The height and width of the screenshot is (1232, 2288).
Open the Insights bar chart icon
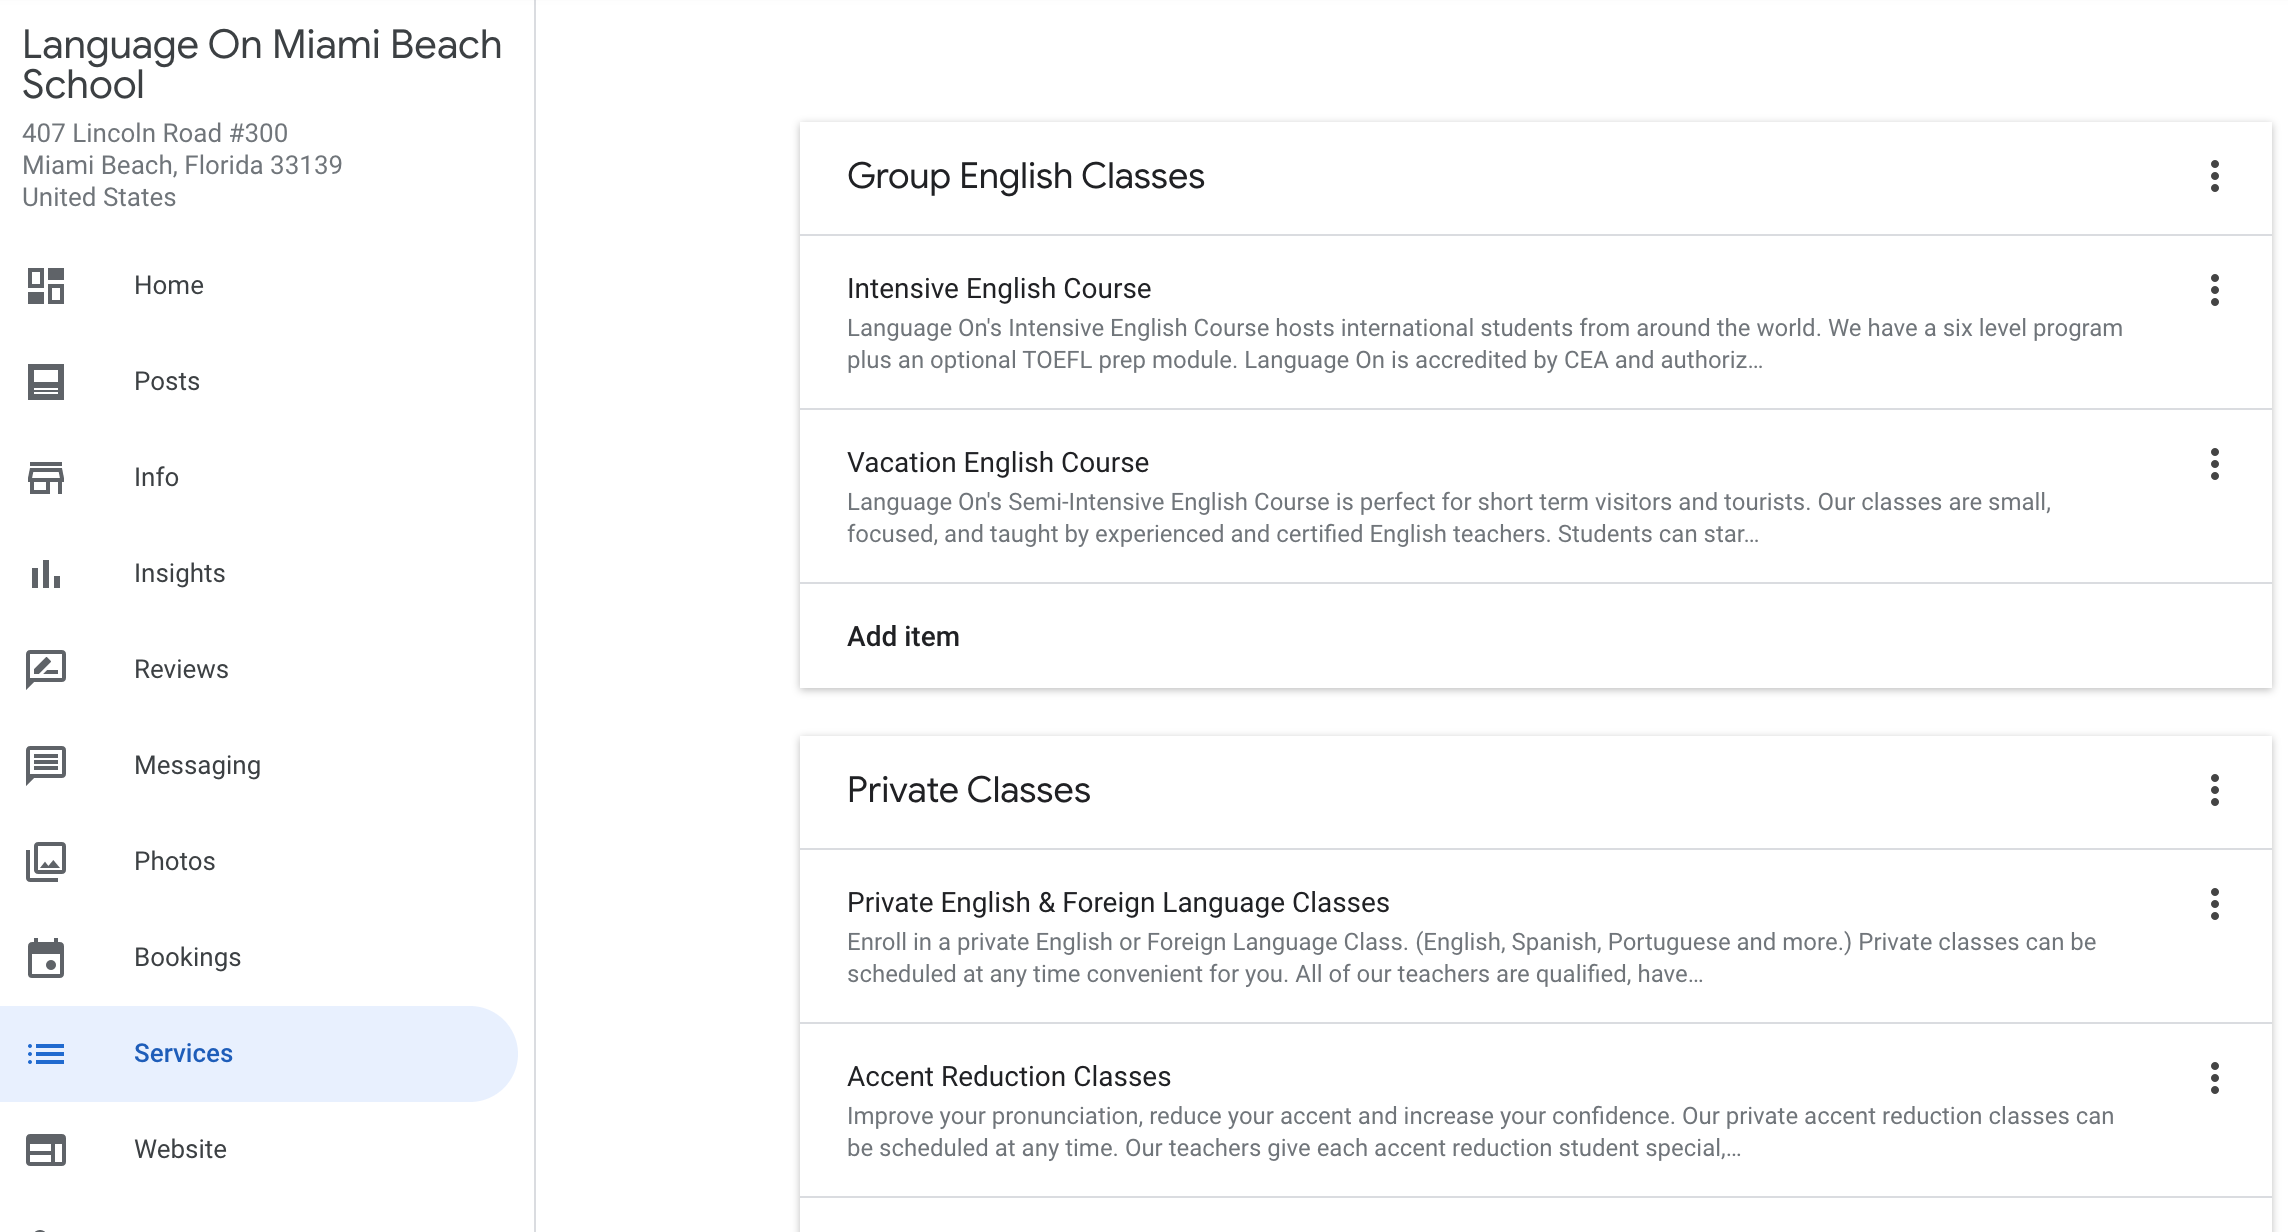point(46,574)
